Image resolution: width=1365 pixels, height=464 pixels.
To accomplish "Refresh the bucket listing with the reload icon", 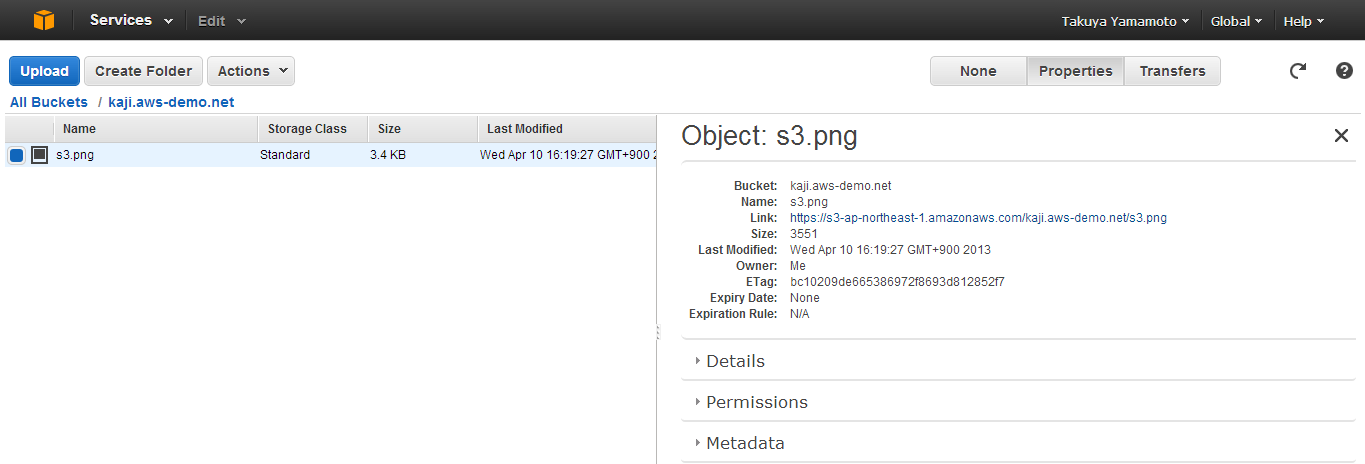I will point(1298,71).
